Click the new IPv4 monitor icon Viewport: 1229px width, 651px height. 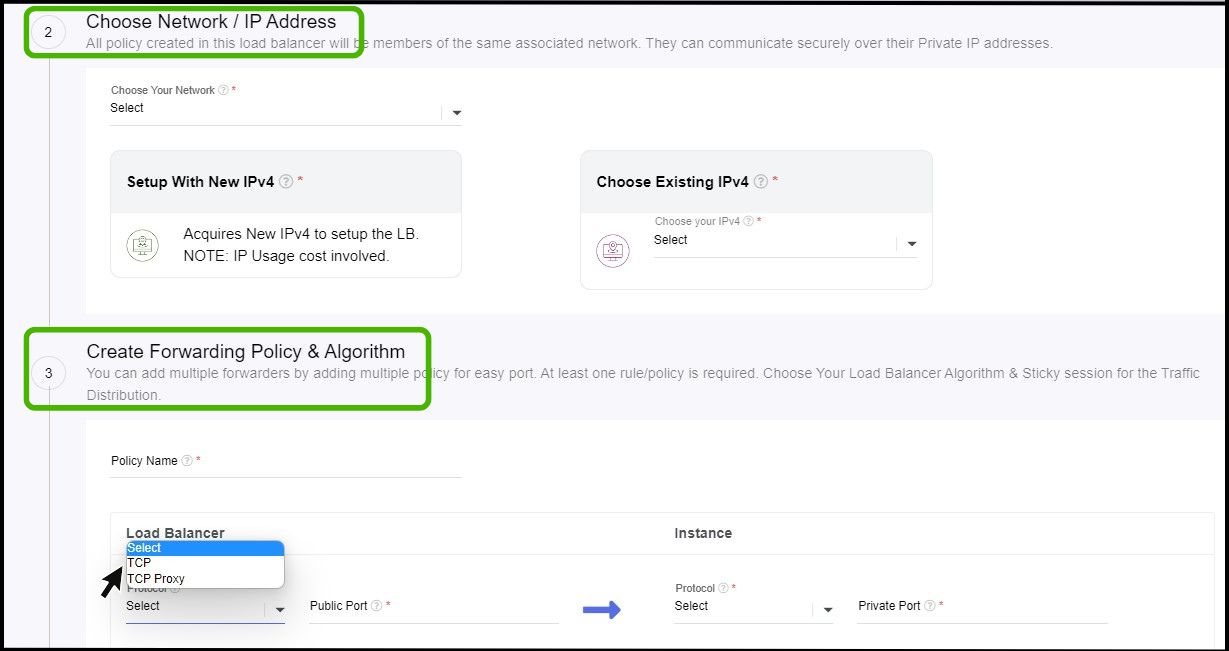(x=142, y=246)
